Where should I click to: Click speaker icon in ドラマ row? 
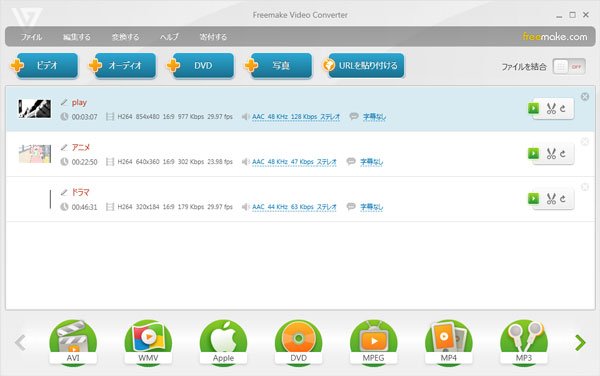pos(245,207)
